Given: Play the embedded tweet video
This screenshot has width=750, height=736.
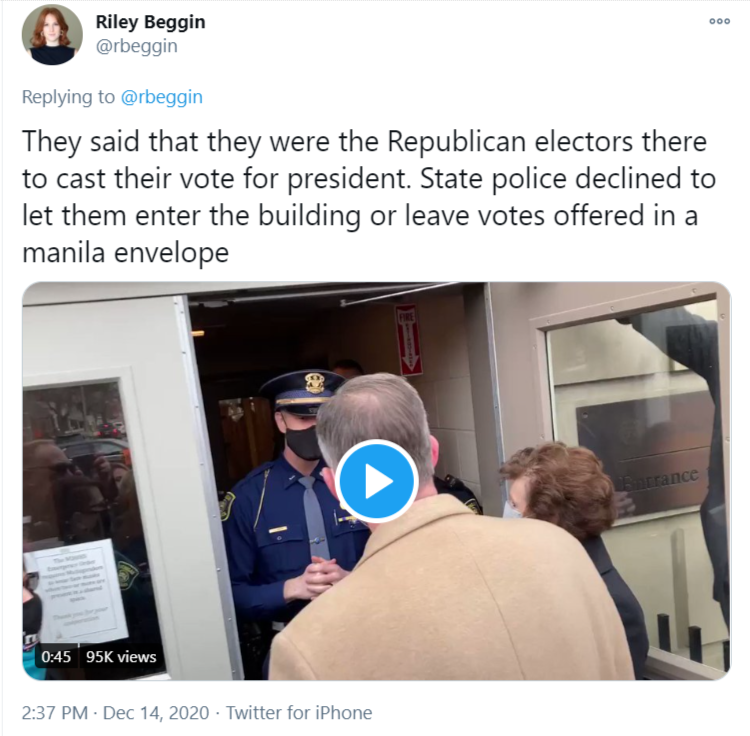Looking at the screenshot, I should (376, 481).
